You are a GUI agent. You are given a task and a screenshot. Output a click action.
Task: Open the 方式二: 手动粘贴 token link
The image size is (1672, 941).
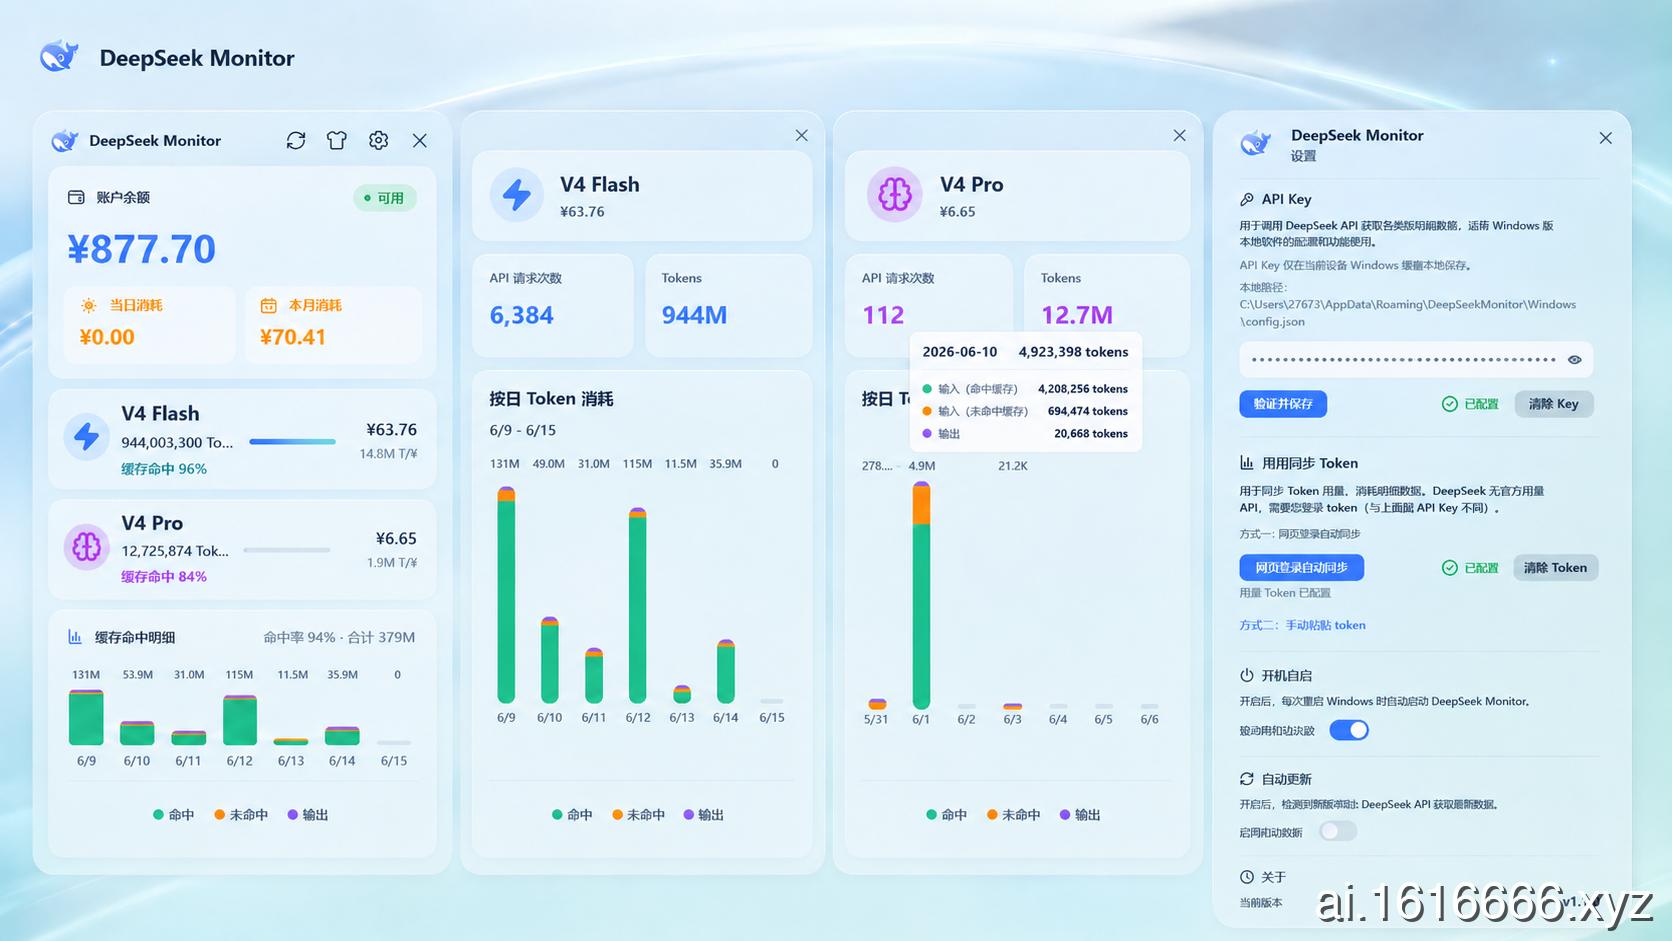point(1302,625)
